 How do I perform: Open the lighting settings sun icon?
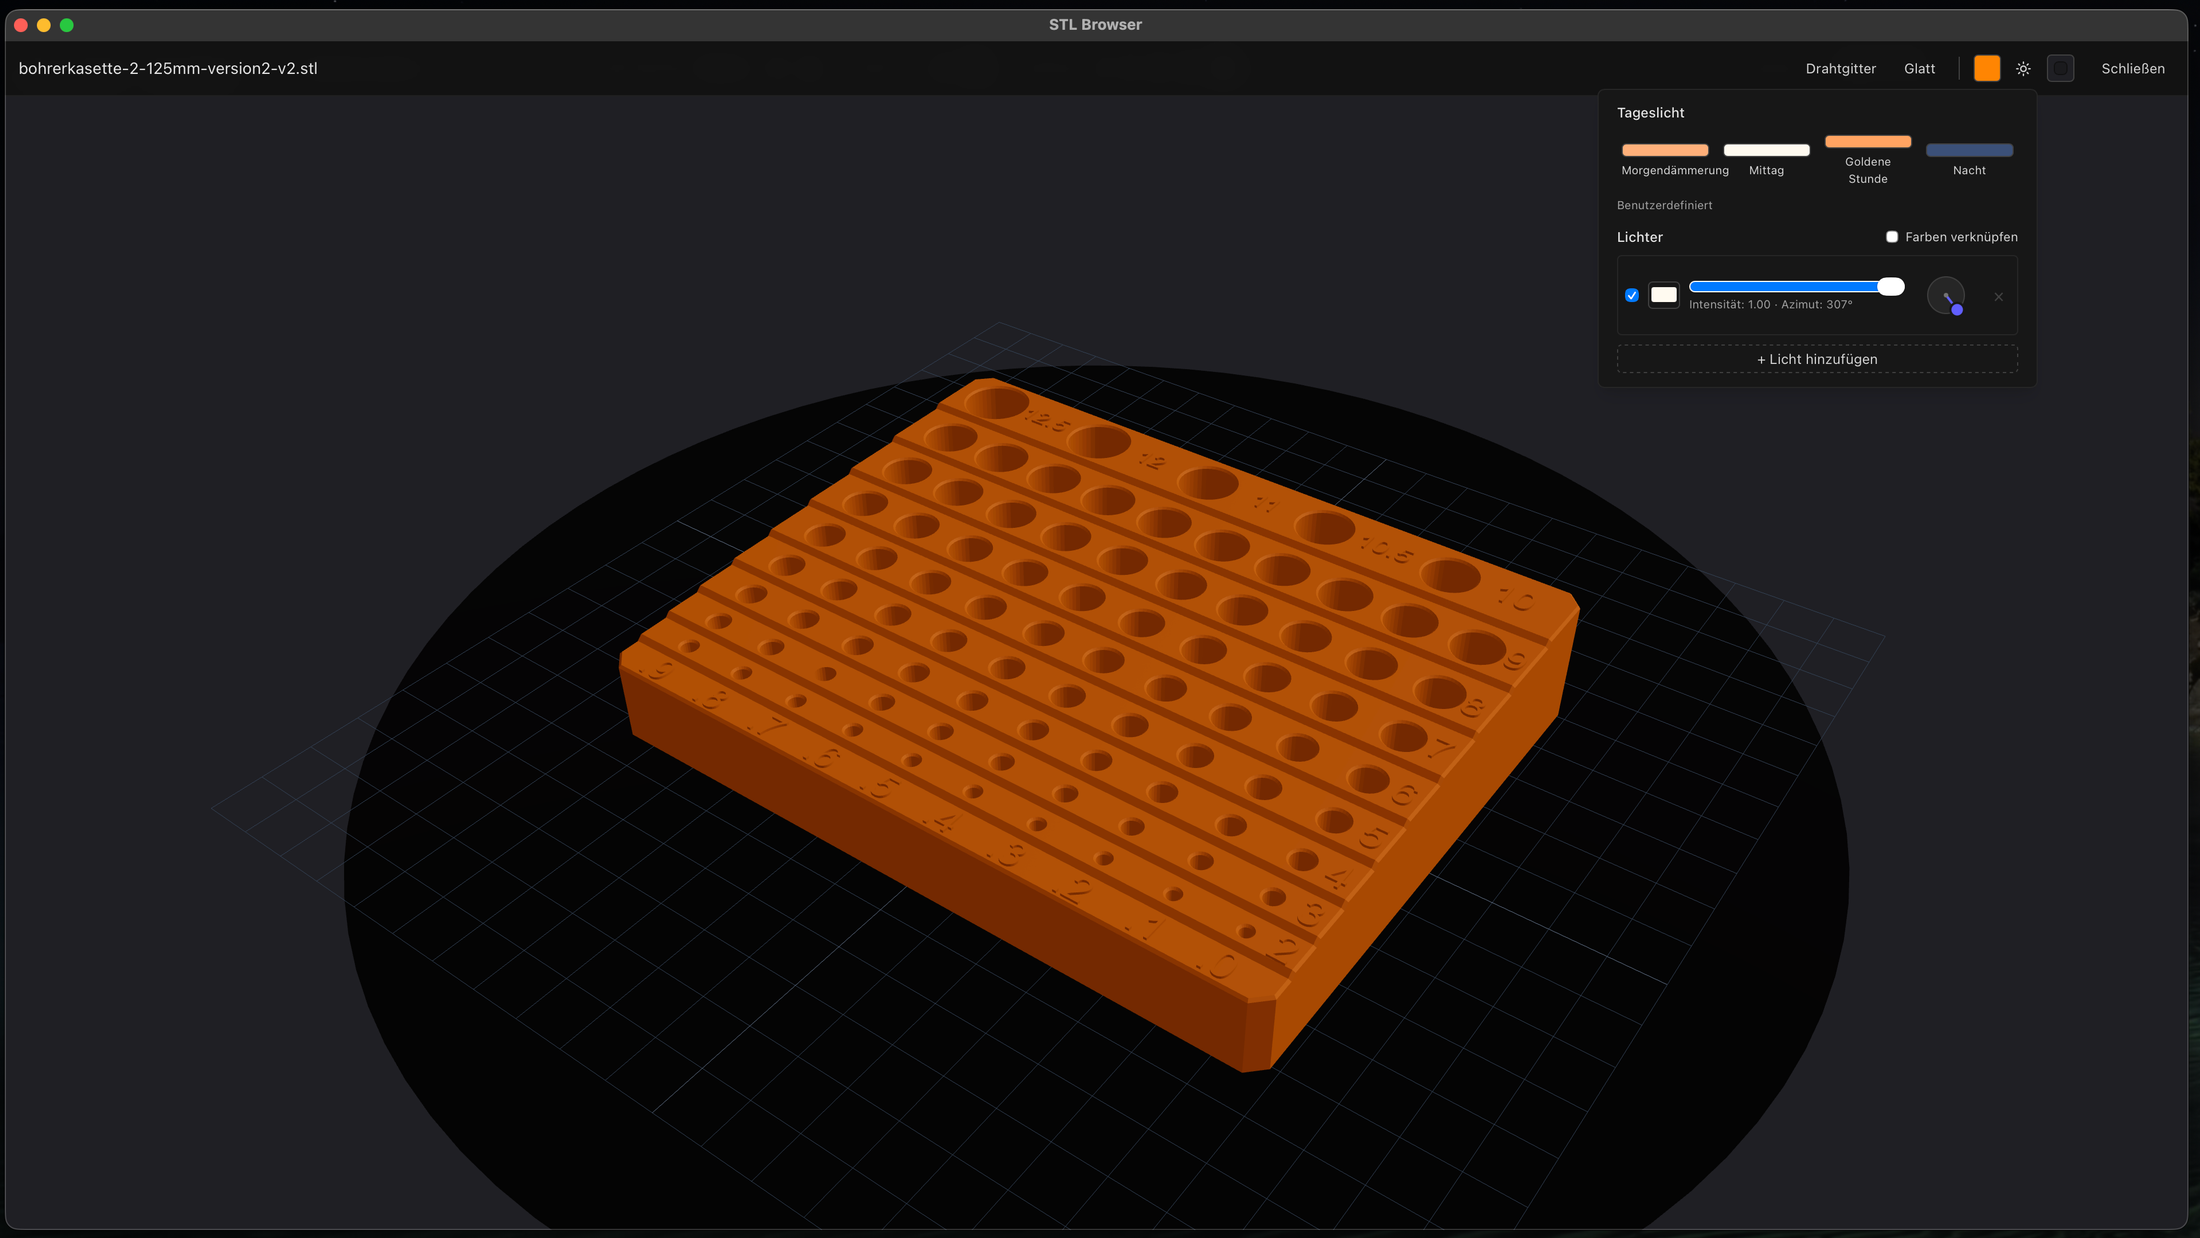2023,69
